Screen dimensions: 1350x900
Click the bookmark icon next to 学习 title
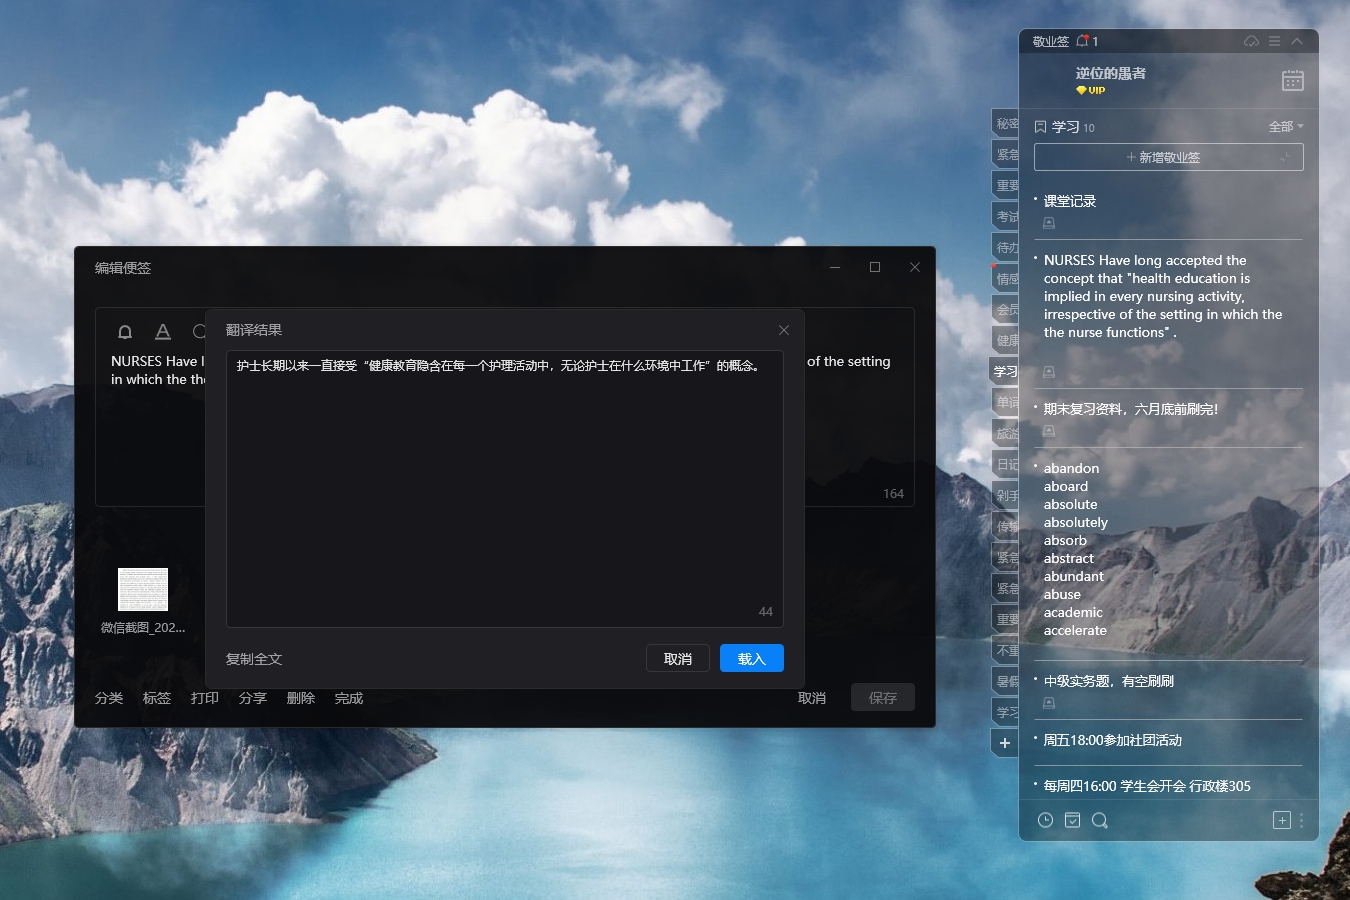tap(1040, 127)
